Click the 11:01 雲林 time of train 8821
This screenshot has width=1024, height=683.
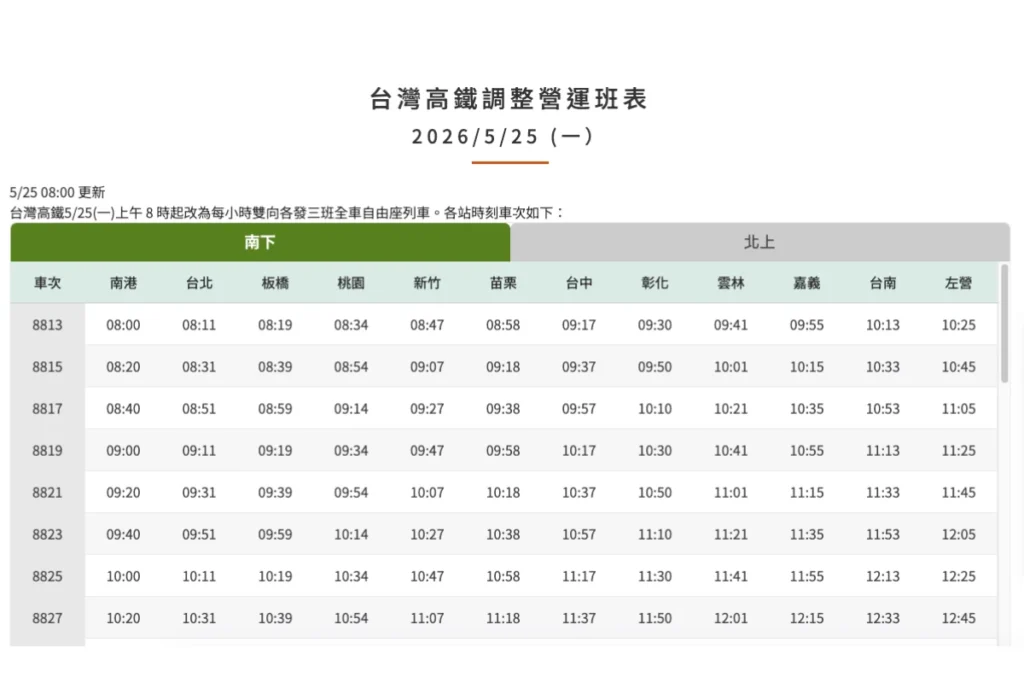point(731,492)
